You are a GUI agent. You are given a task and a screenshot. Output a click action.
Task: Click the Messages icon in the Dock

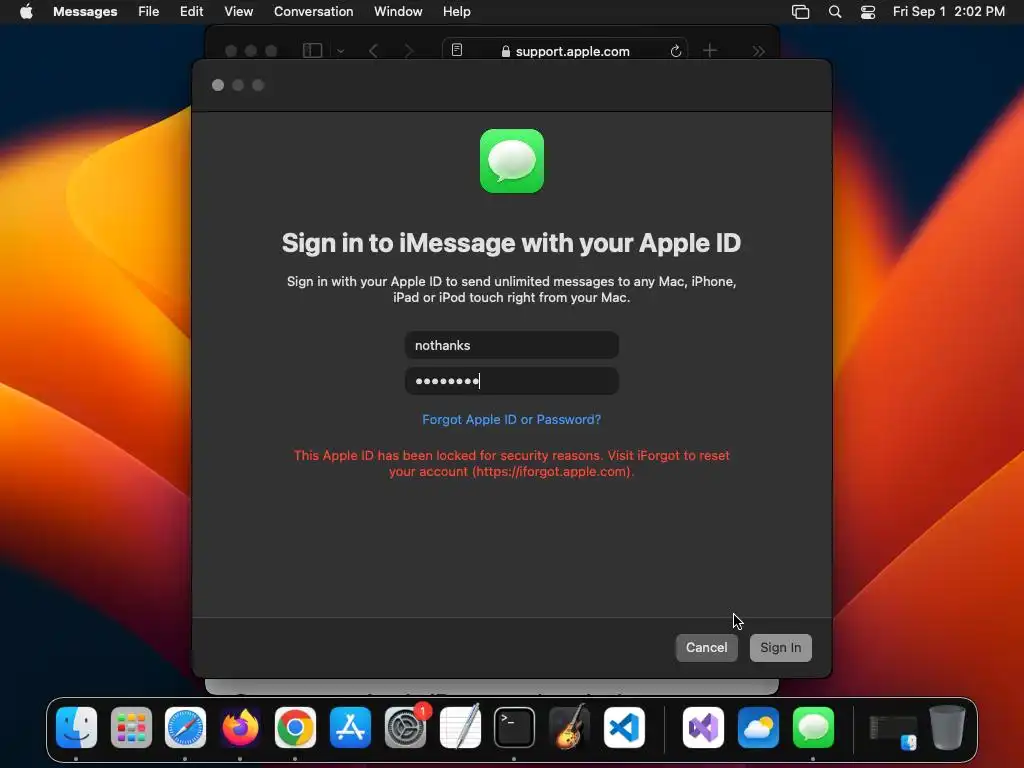(813, 727)
